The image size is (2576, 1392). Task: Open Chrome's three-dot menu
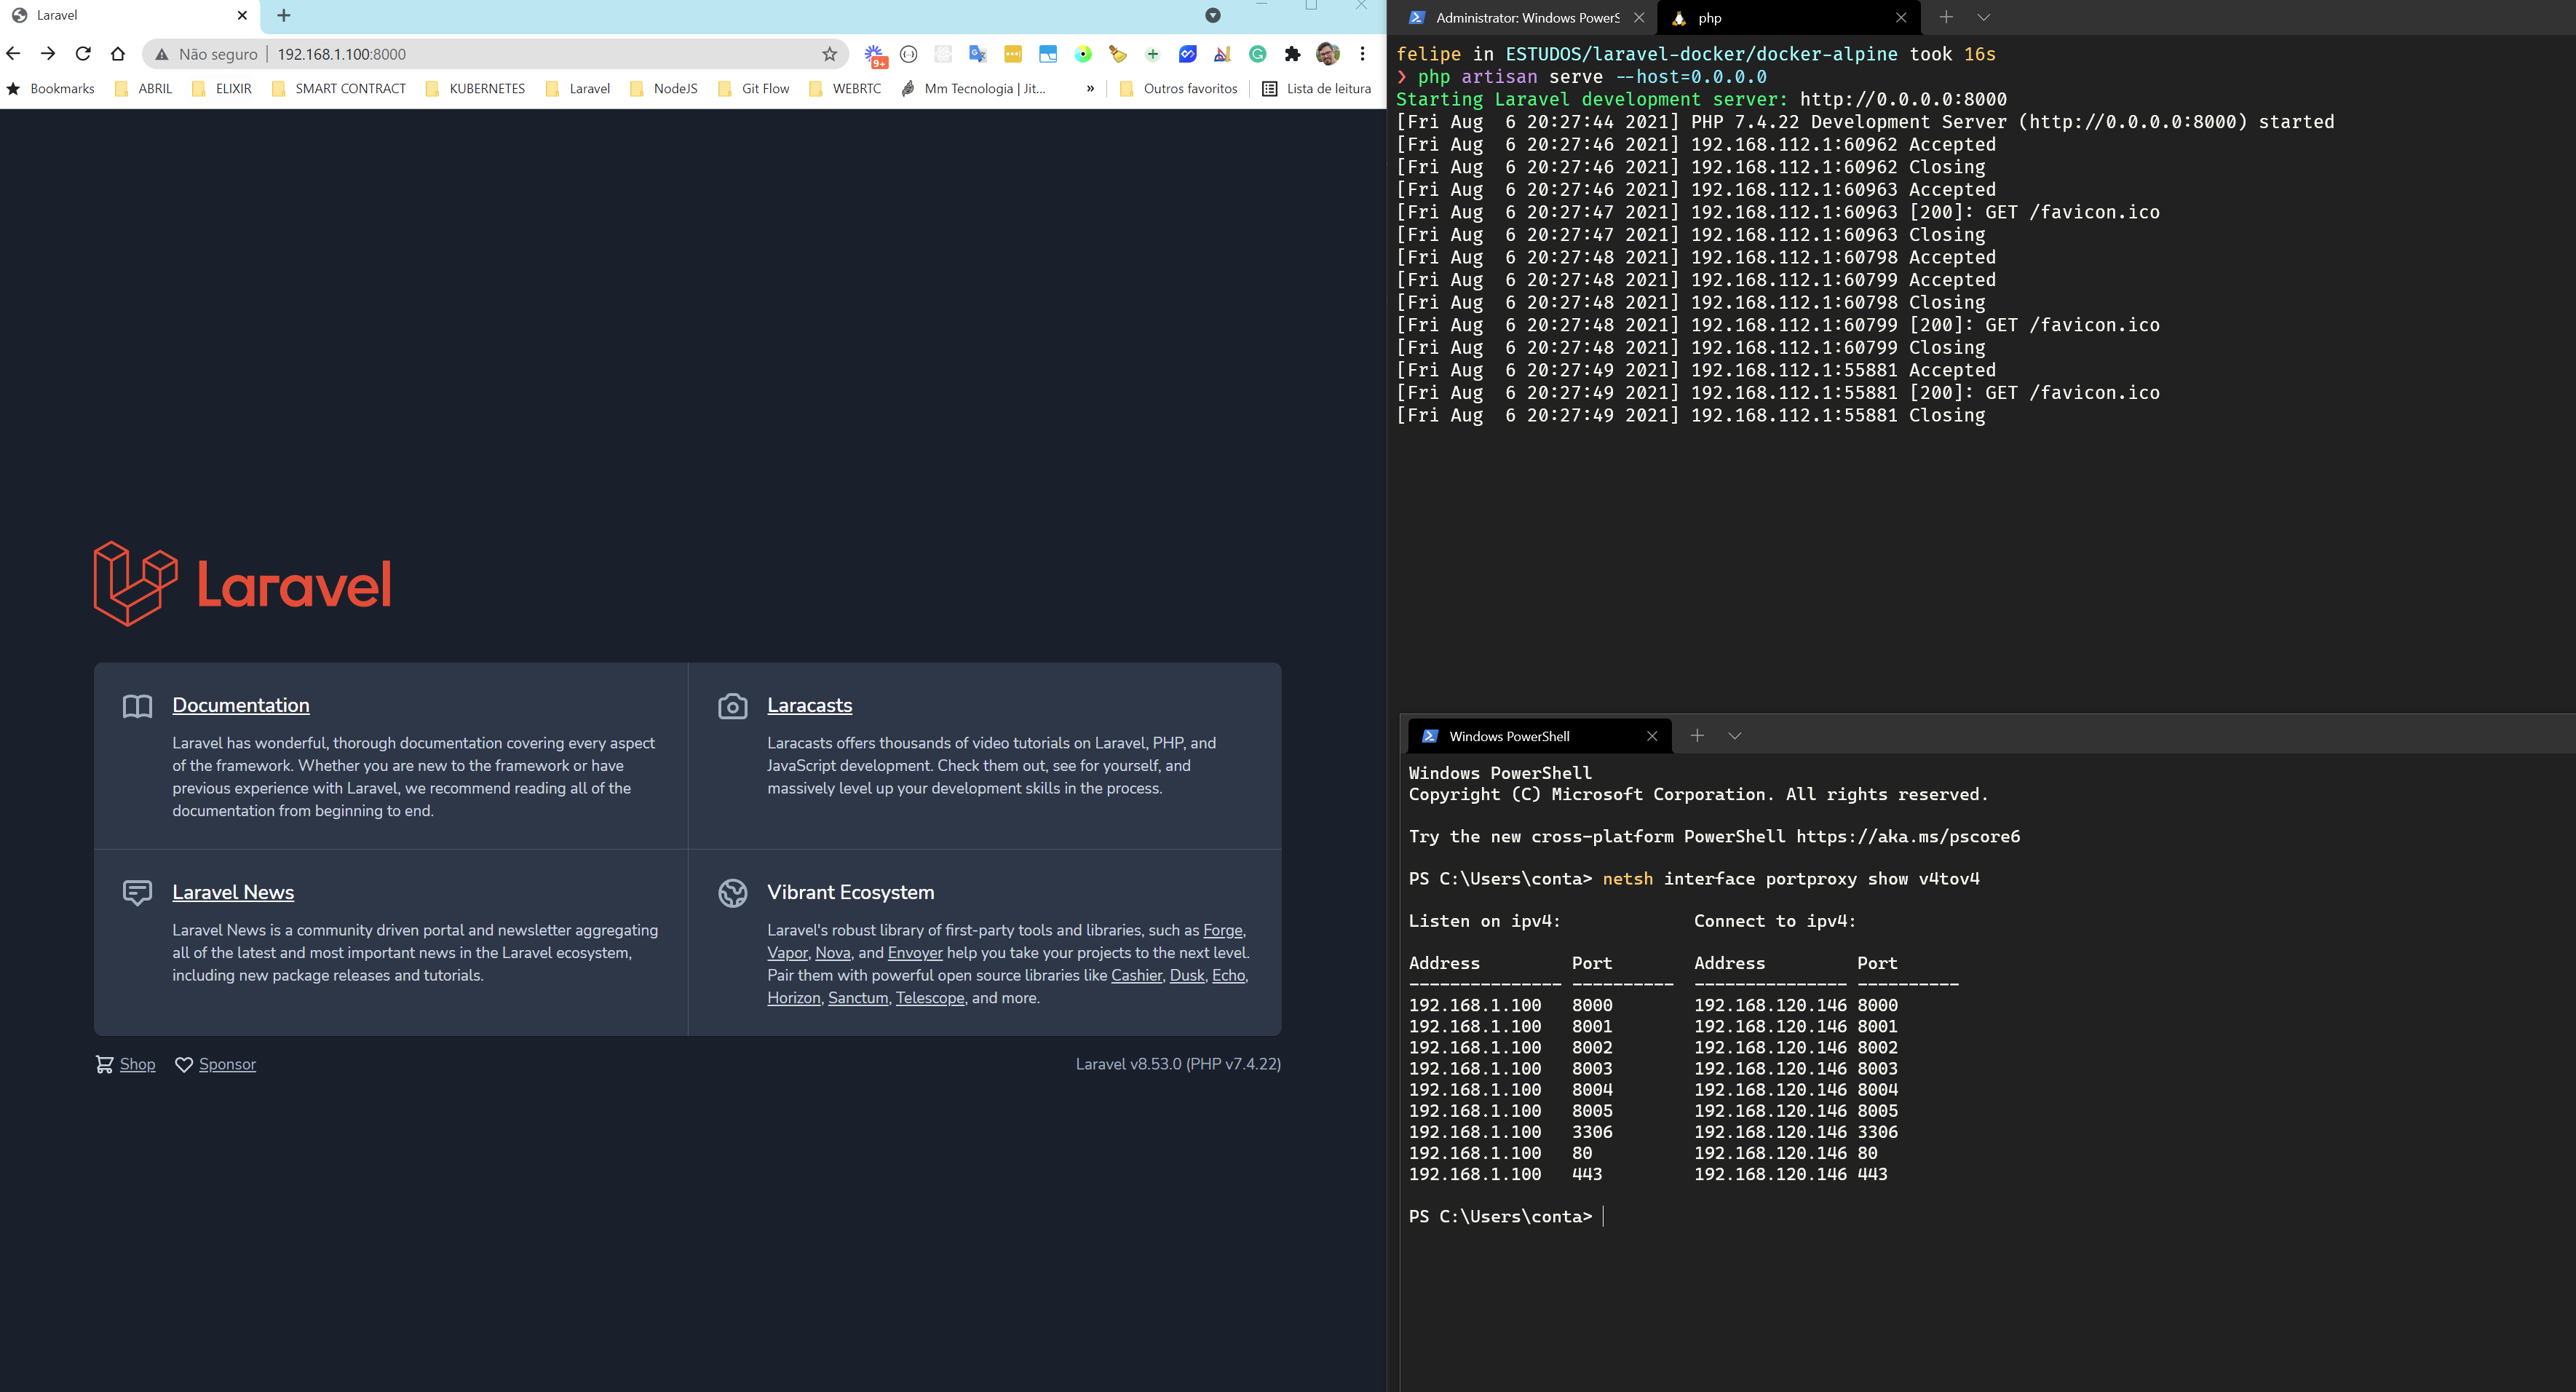pyautogui.click(x=1362, y=55)
